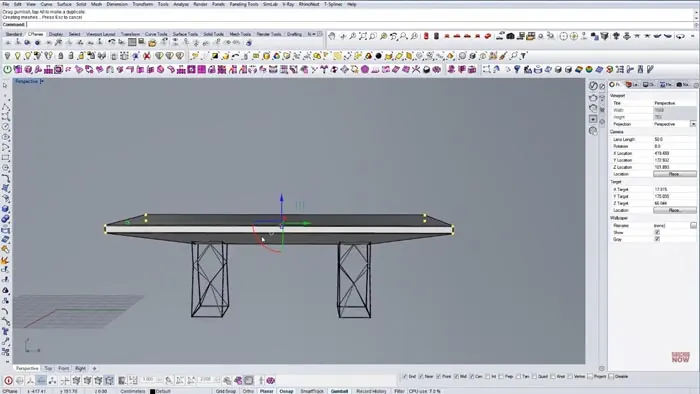The image size is (700, 394).
Task: Click the diamond gem shade icon
Action: coord(159,56)
